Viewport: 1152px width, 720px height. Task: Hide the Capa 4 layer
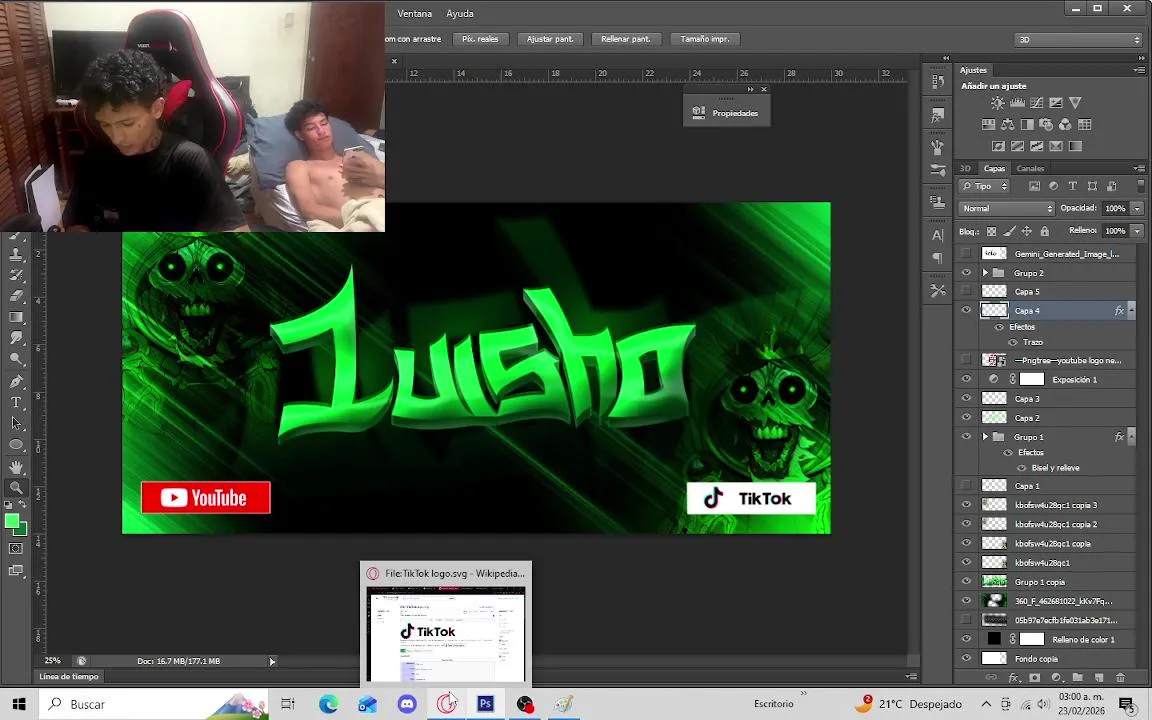966,310
